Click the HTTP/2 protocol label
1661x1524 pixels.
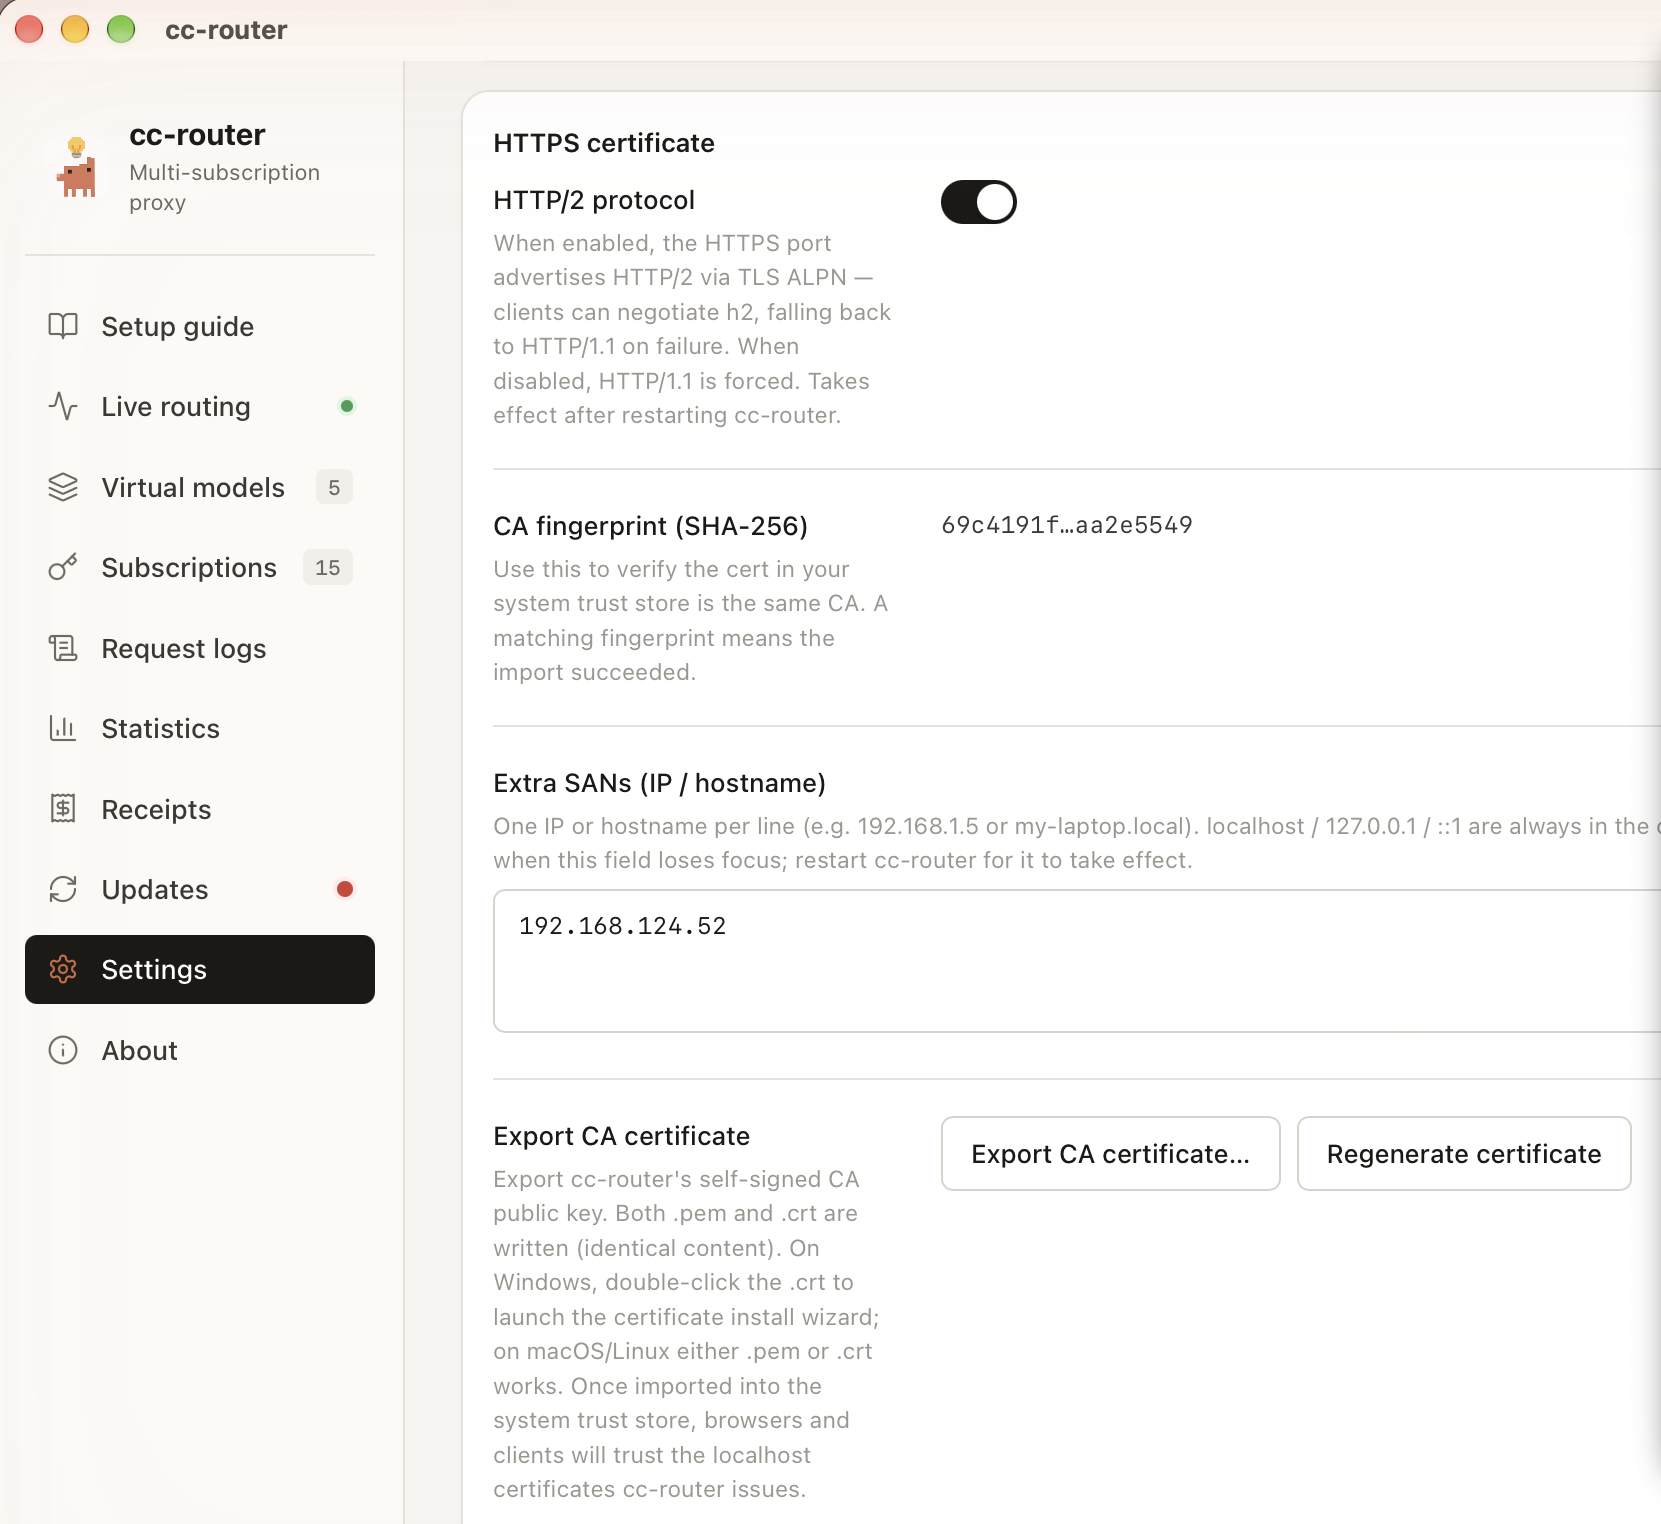pos(594,200)
